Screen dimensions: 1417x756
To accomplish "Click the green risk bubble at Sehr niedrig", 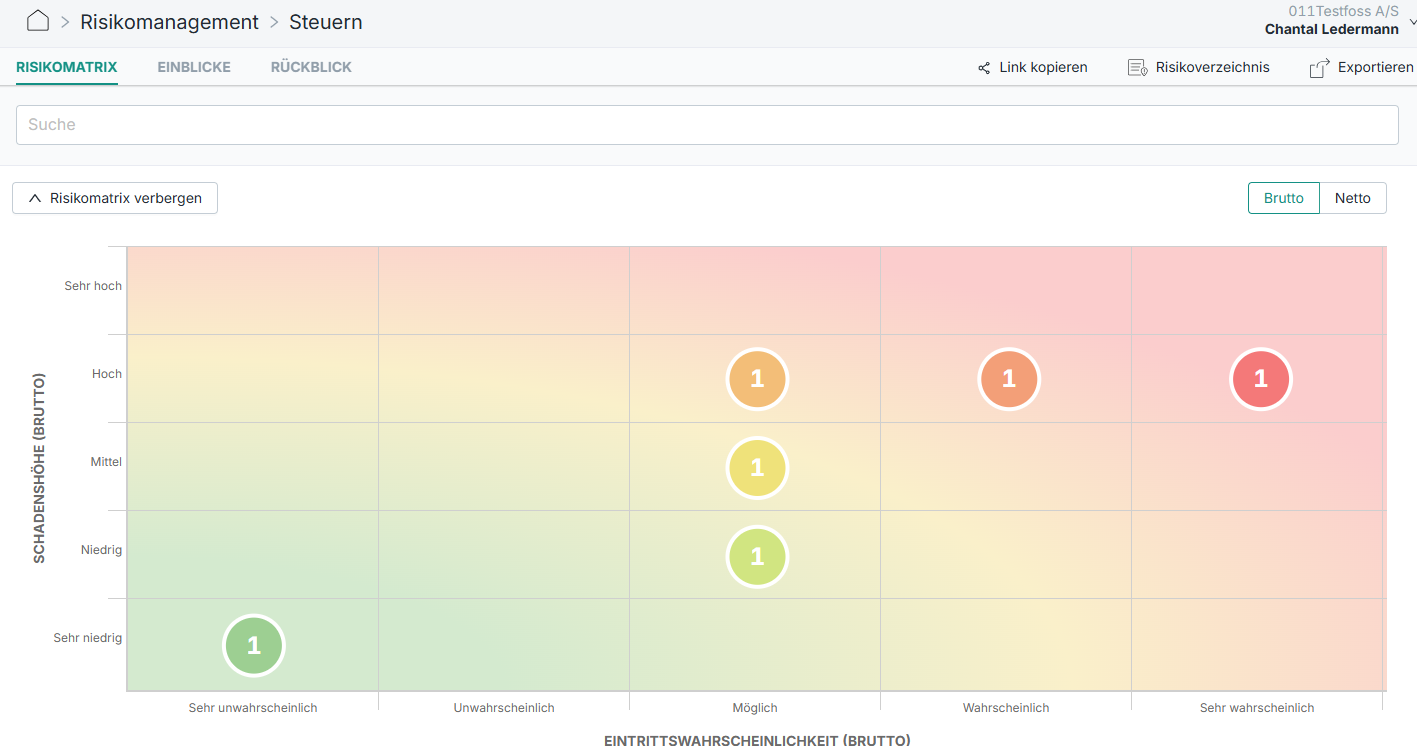I will [x=254, y=645].
